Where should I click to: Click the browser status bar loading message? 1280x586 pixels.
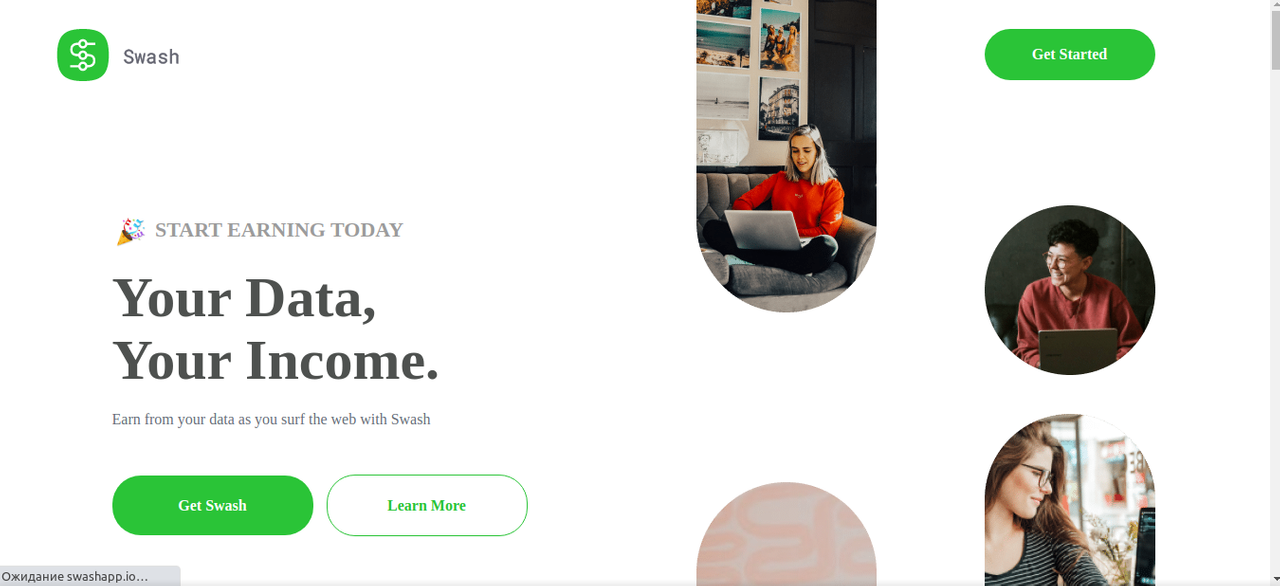(75, 576)
